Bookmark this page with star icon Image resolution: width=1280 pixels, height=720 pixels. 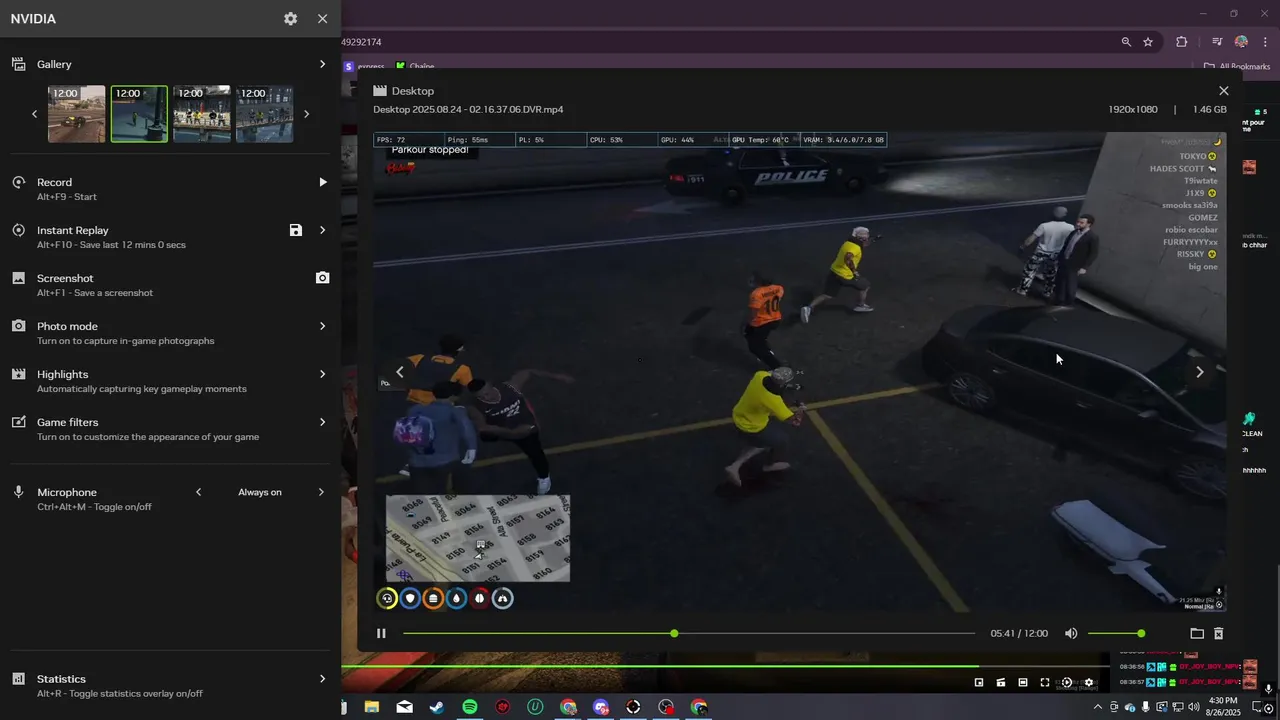(1148, 42)
